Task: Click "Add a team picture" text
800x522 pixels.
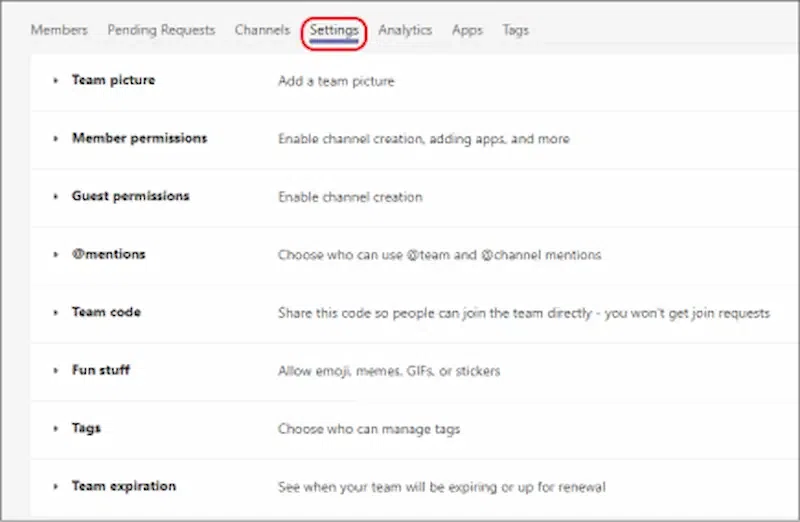Action: click(336, 81)
